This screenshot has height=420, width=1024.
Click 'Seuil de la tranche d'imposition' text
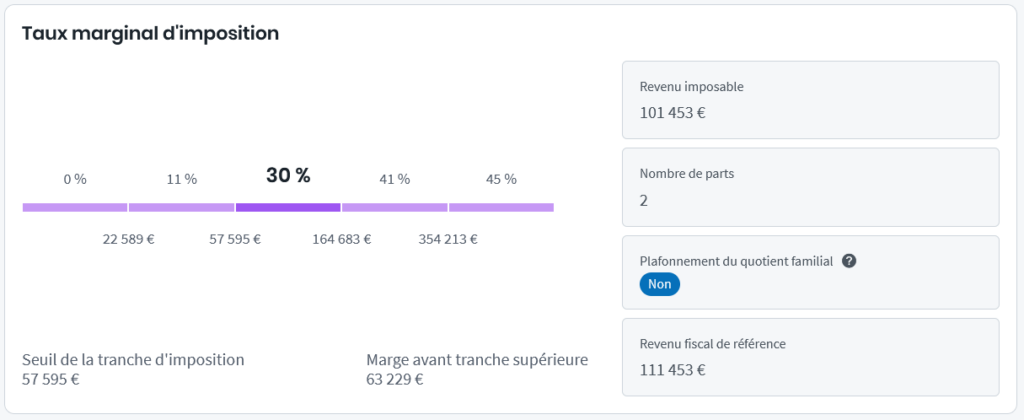click(133, 360)
